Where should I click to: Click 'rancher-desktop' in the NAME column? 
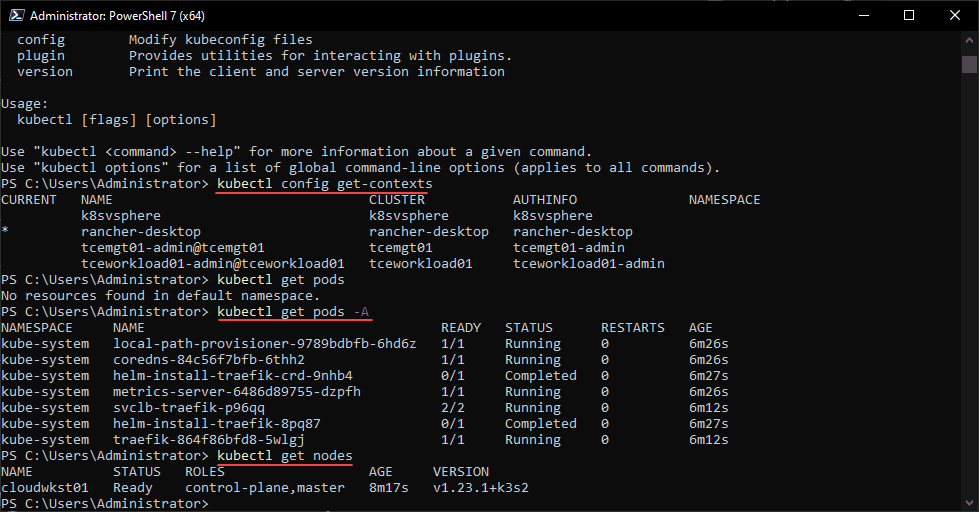pyautogui.click(x=140, y=232)
